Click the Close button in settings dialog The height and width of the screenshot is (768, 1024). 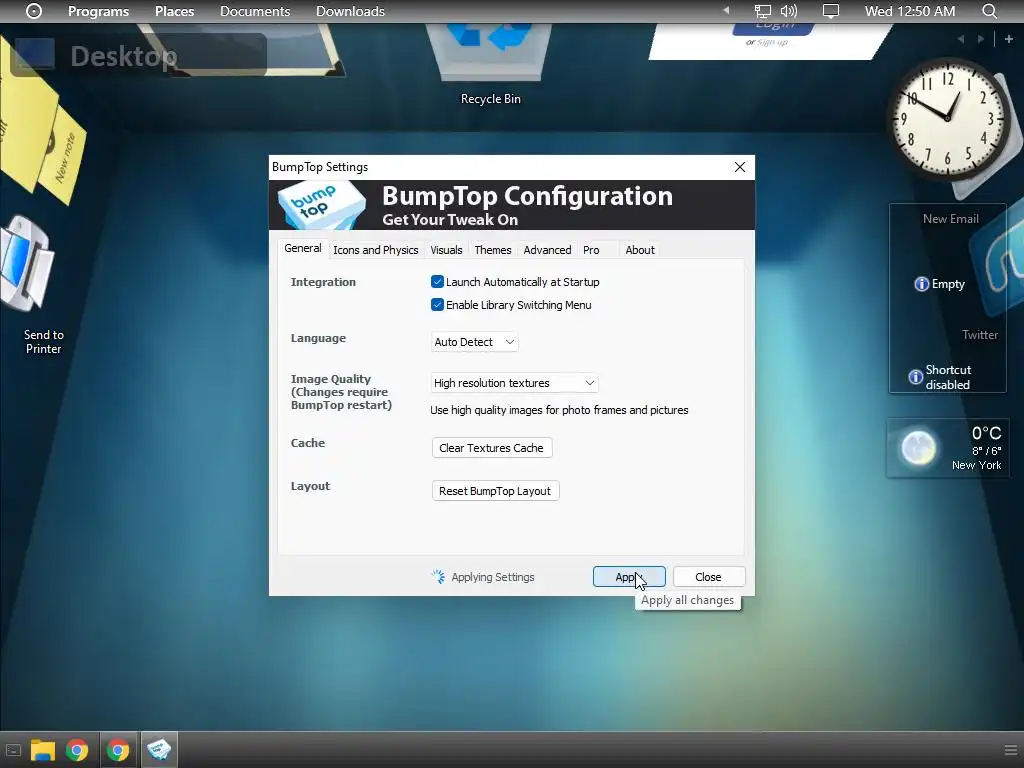tap(709, 577)
